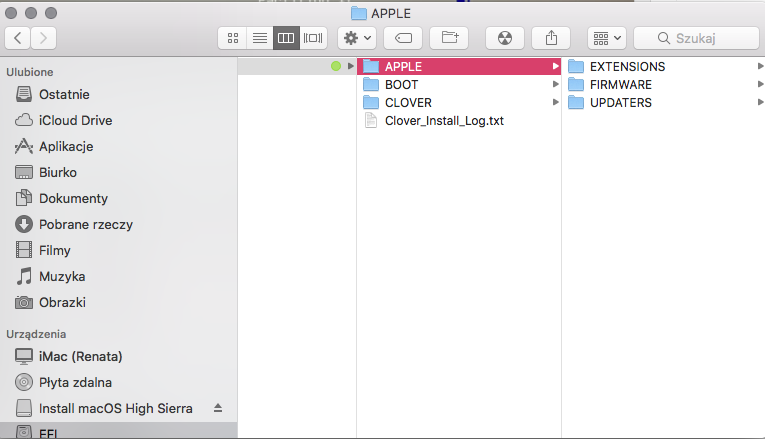The width and height of the screenshot is (765, 439).
Task: Switch to cover flow view
Action: coord(313,38)
